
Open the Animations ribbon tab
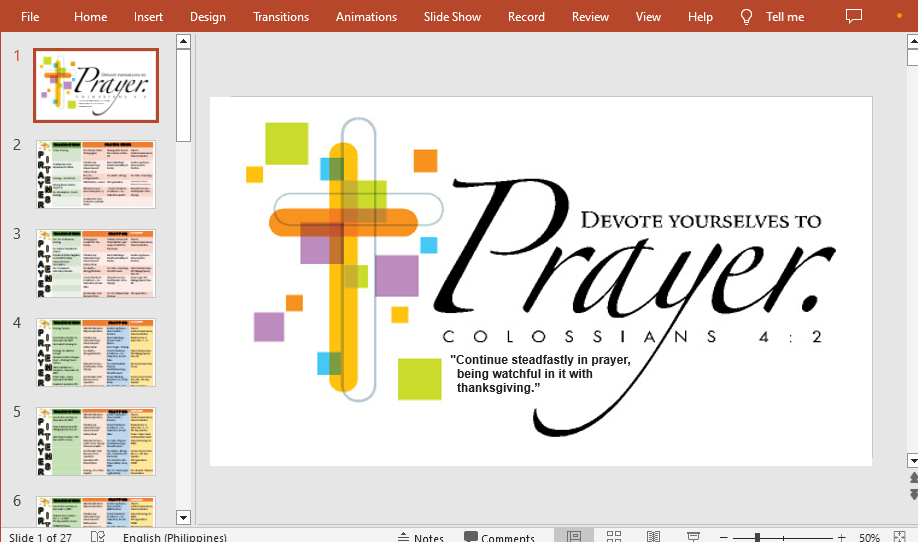[x=366, y=16]
